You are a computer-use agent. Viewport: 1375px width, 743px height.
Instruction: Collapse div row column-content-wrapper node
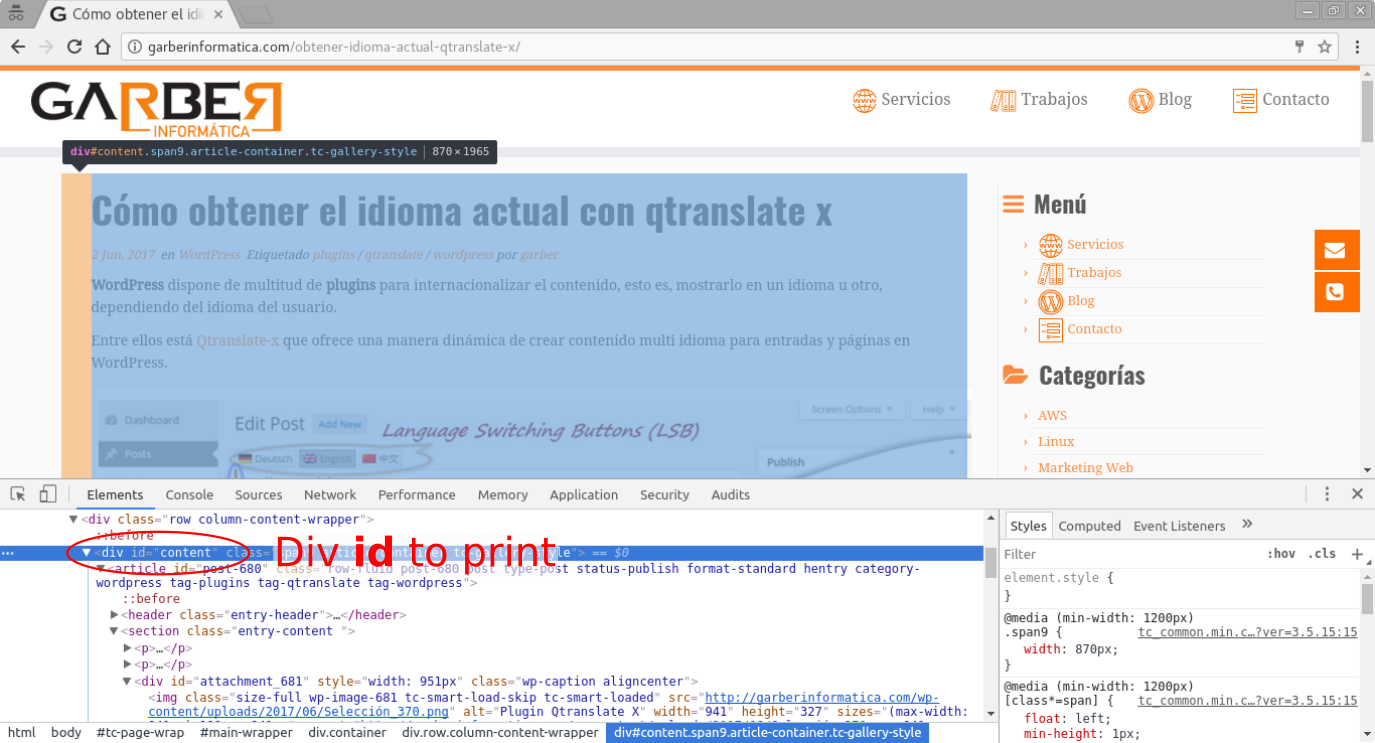(73, 520)
